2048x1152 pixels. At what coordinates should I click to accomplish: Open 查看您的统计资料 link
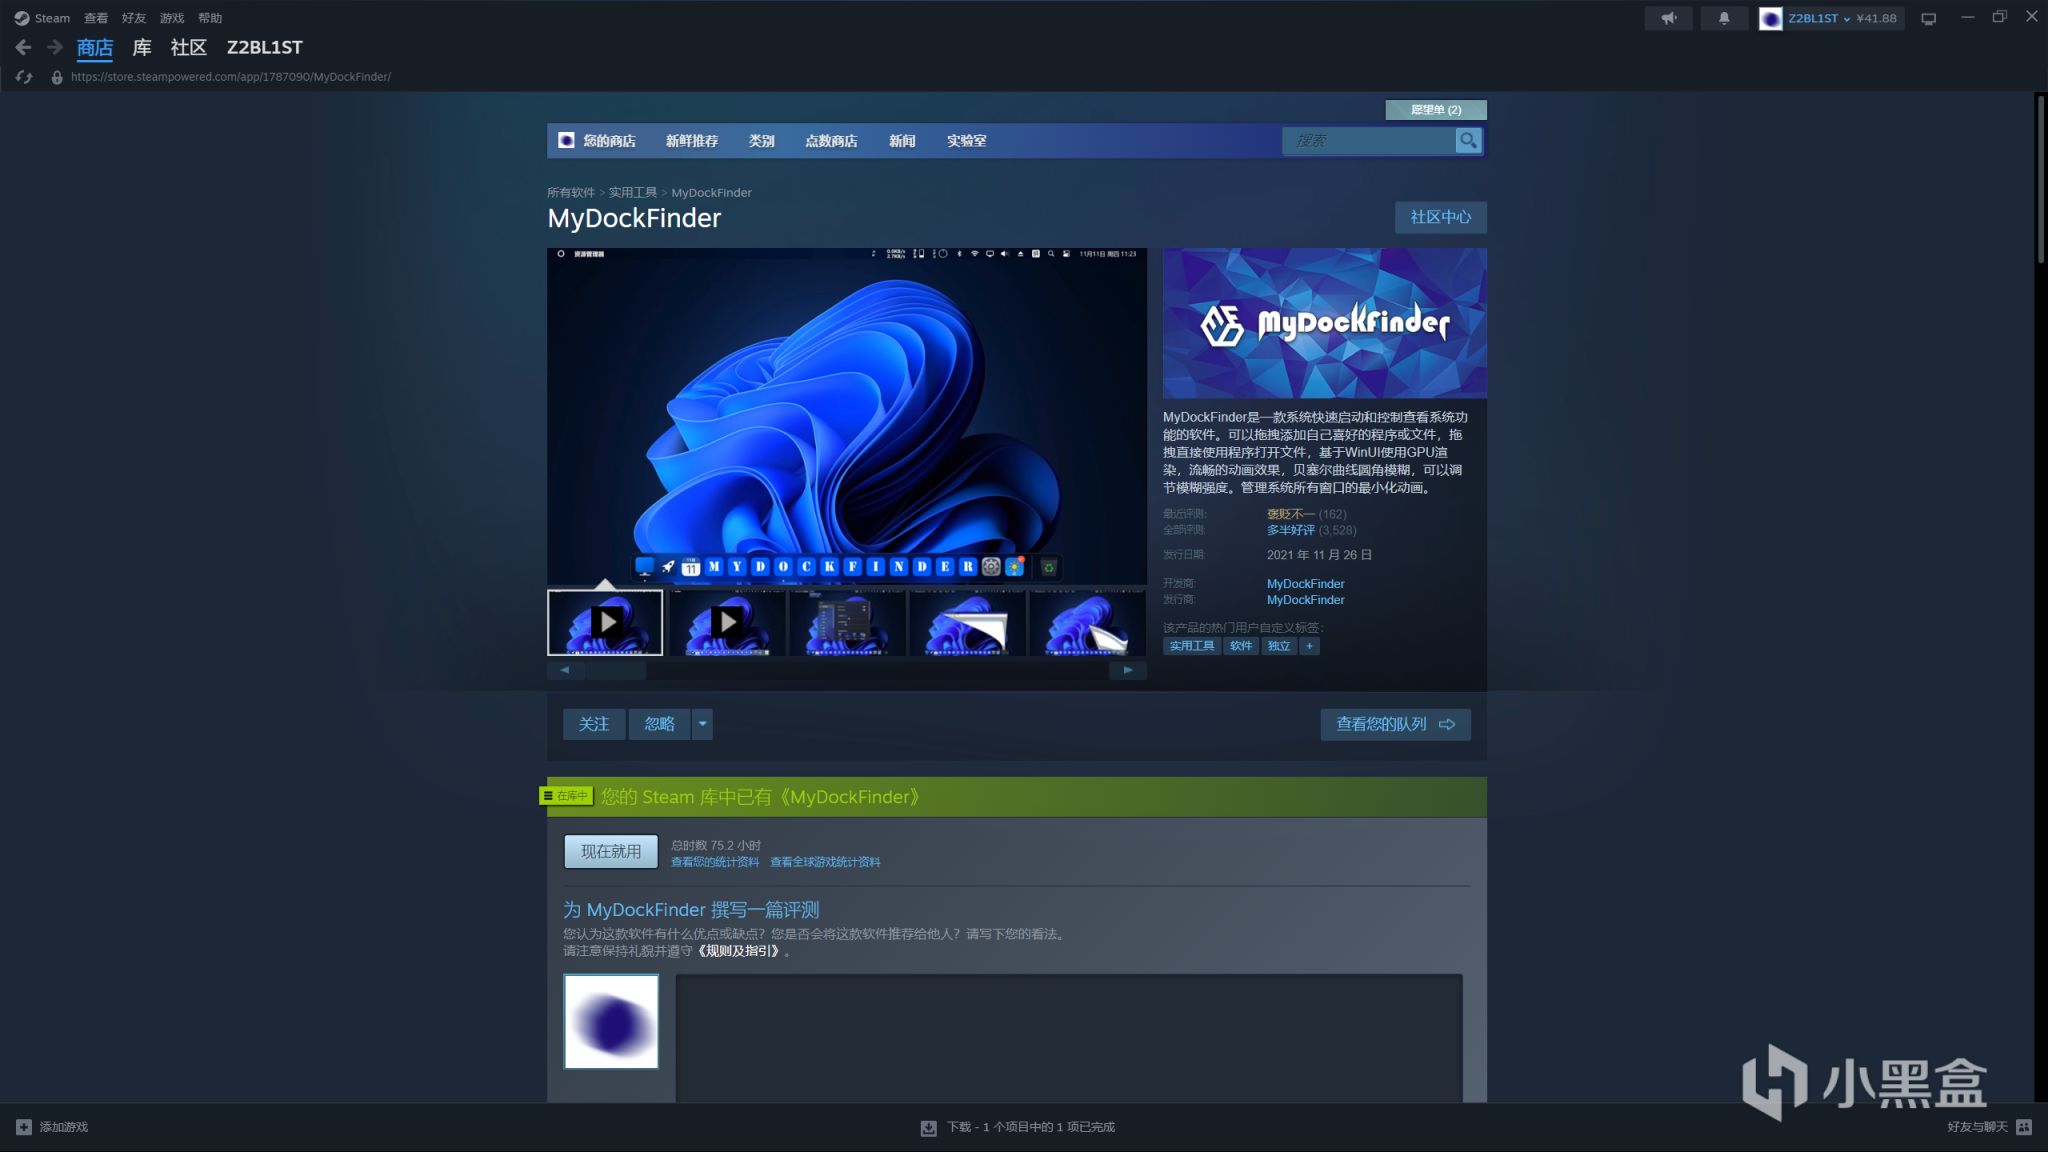pos(714,862)
